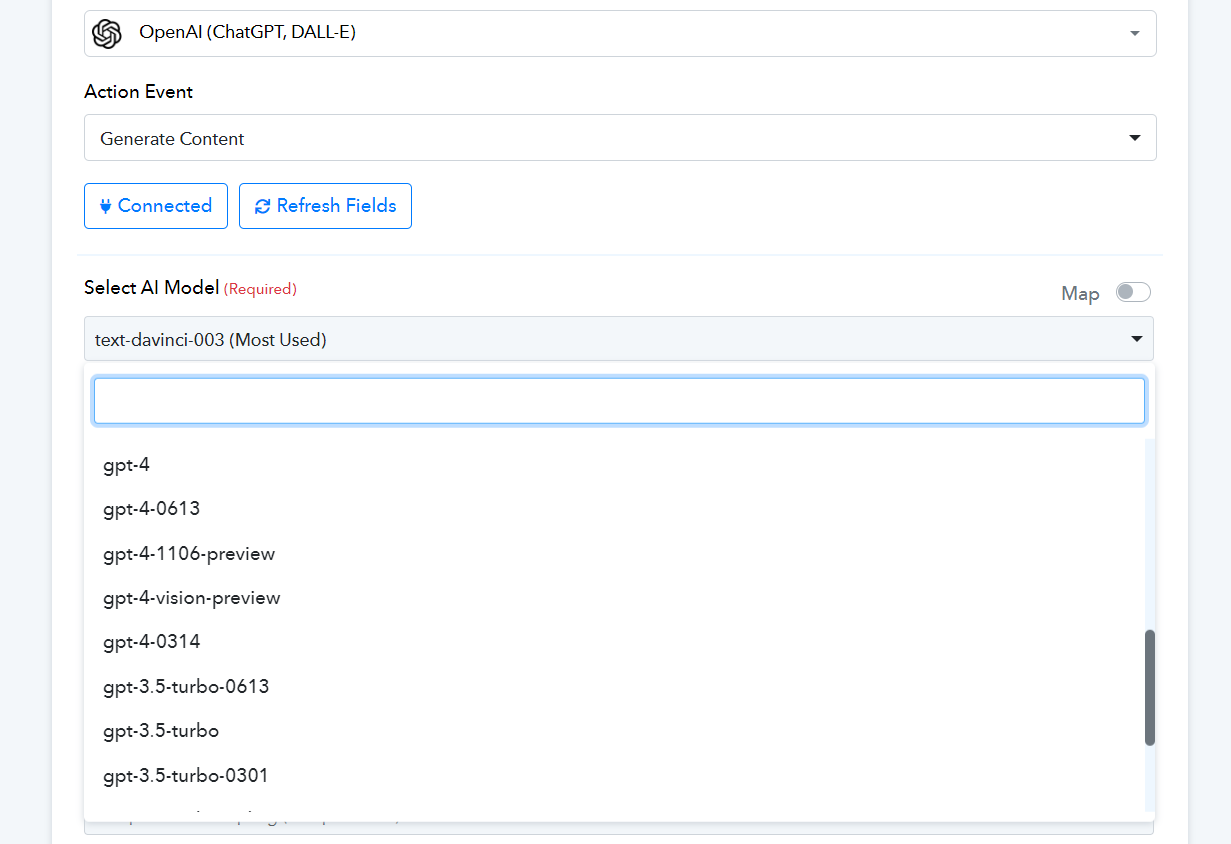
Task: Select gpt-3.5-turbo-0613 model
Action: pyautogui.click(x=614, y=687)
